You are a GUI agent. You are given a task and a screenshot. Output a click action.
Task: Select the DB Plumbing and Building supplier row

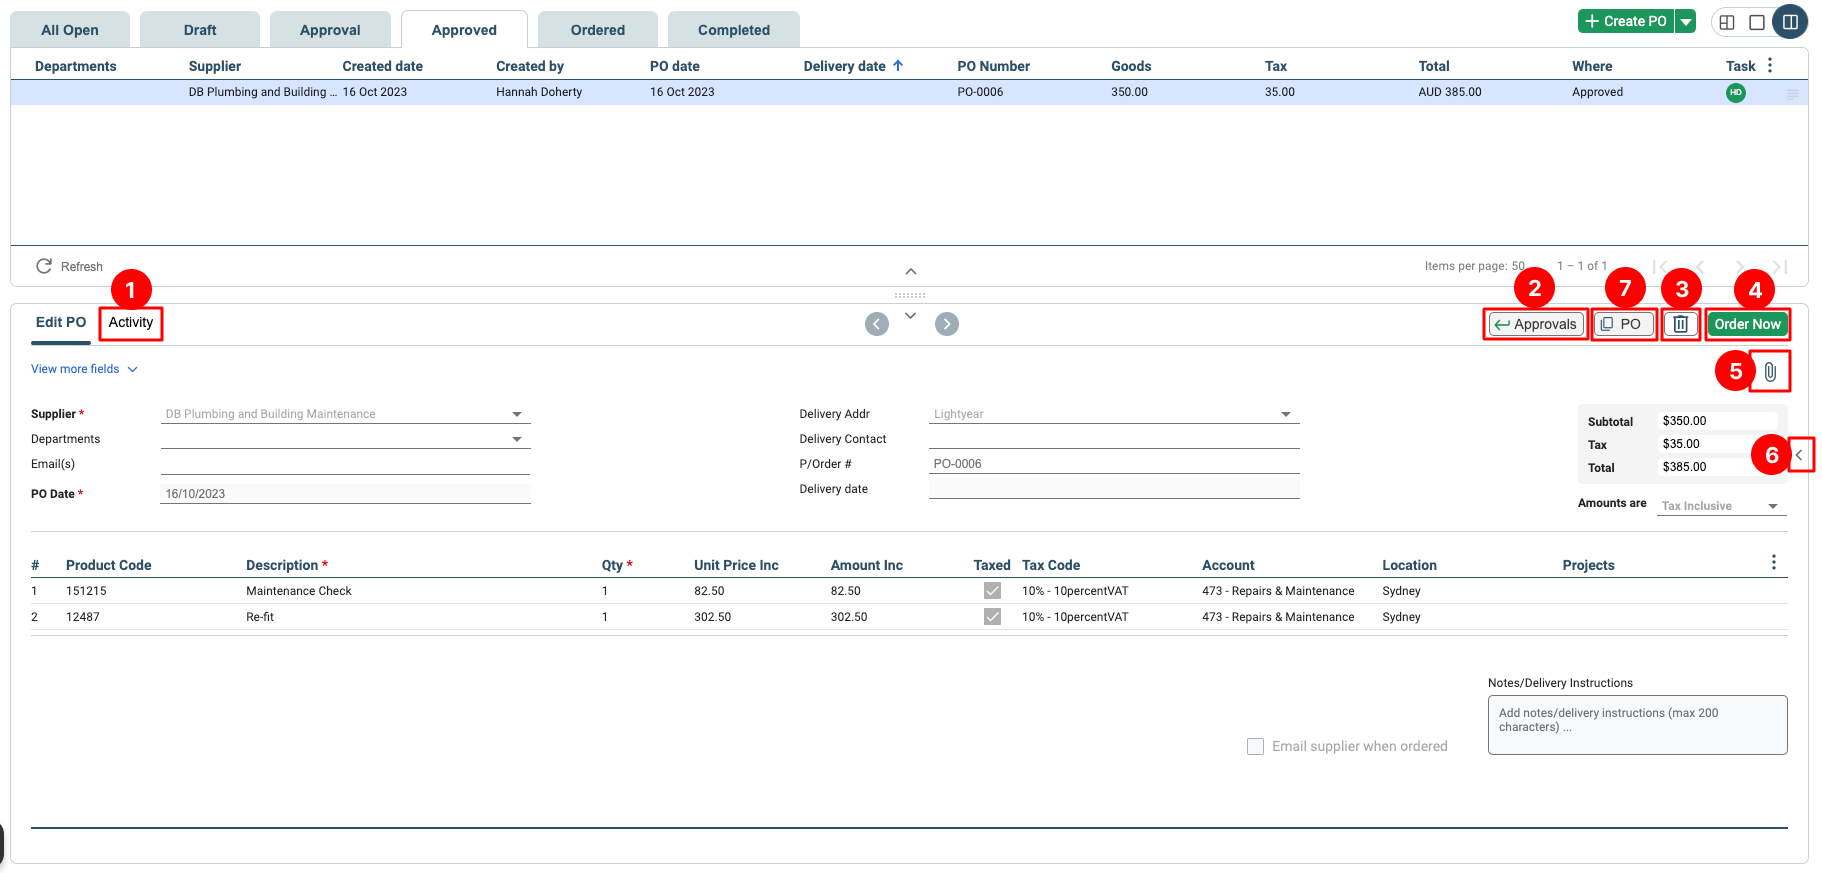[909, 92]
